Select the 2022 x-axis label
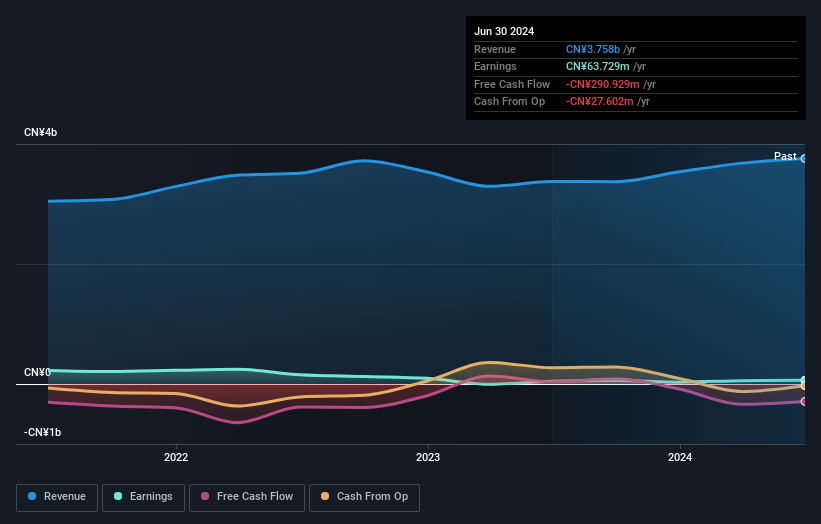This screenshot has height=524, width=821. (x=176, y=457)
